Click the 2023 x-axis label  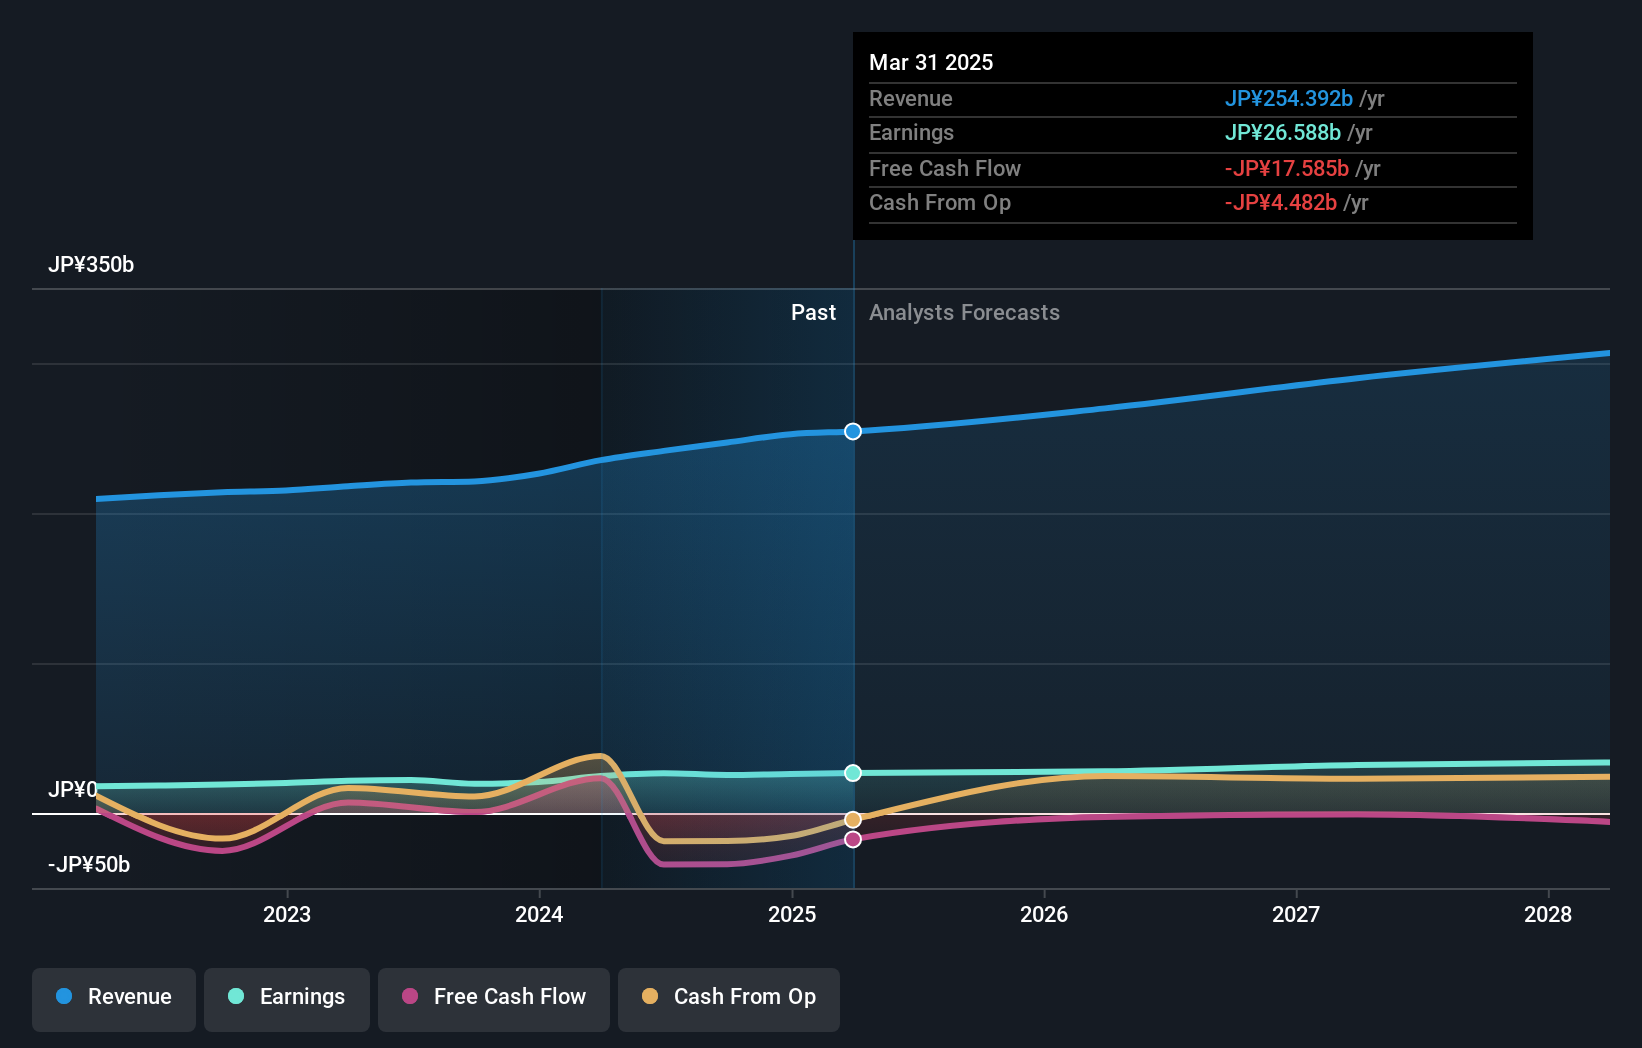tap(287, 914)
